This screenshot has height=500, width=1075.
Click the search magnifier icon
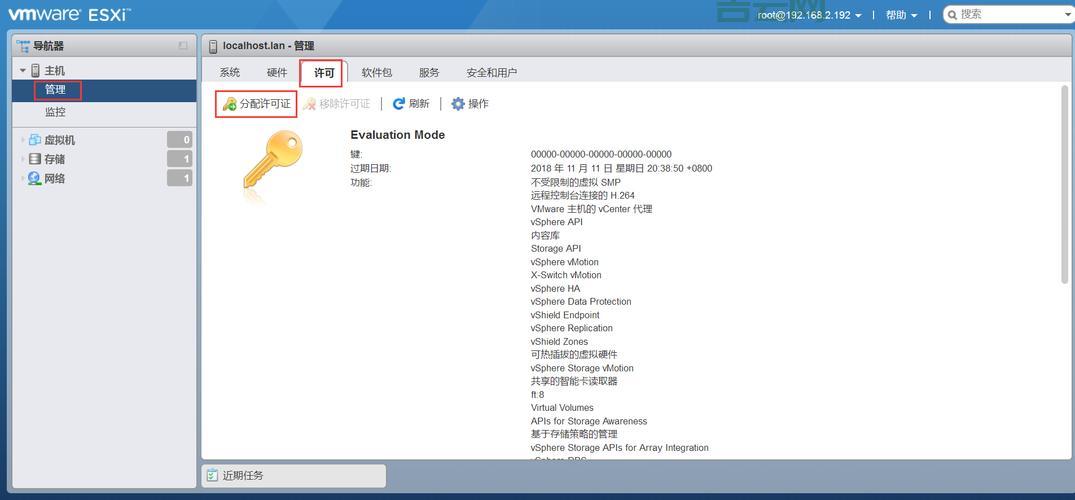(x=951, y=15)
